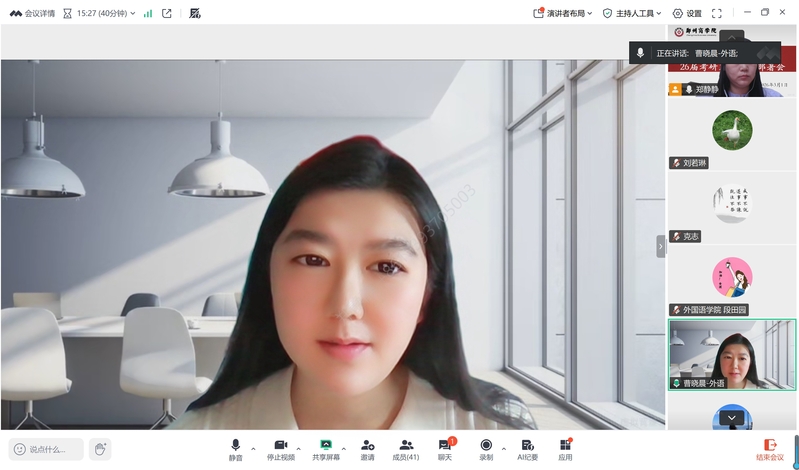
Task: Click the raise hand reaction icon
Action: pos(100,449)
